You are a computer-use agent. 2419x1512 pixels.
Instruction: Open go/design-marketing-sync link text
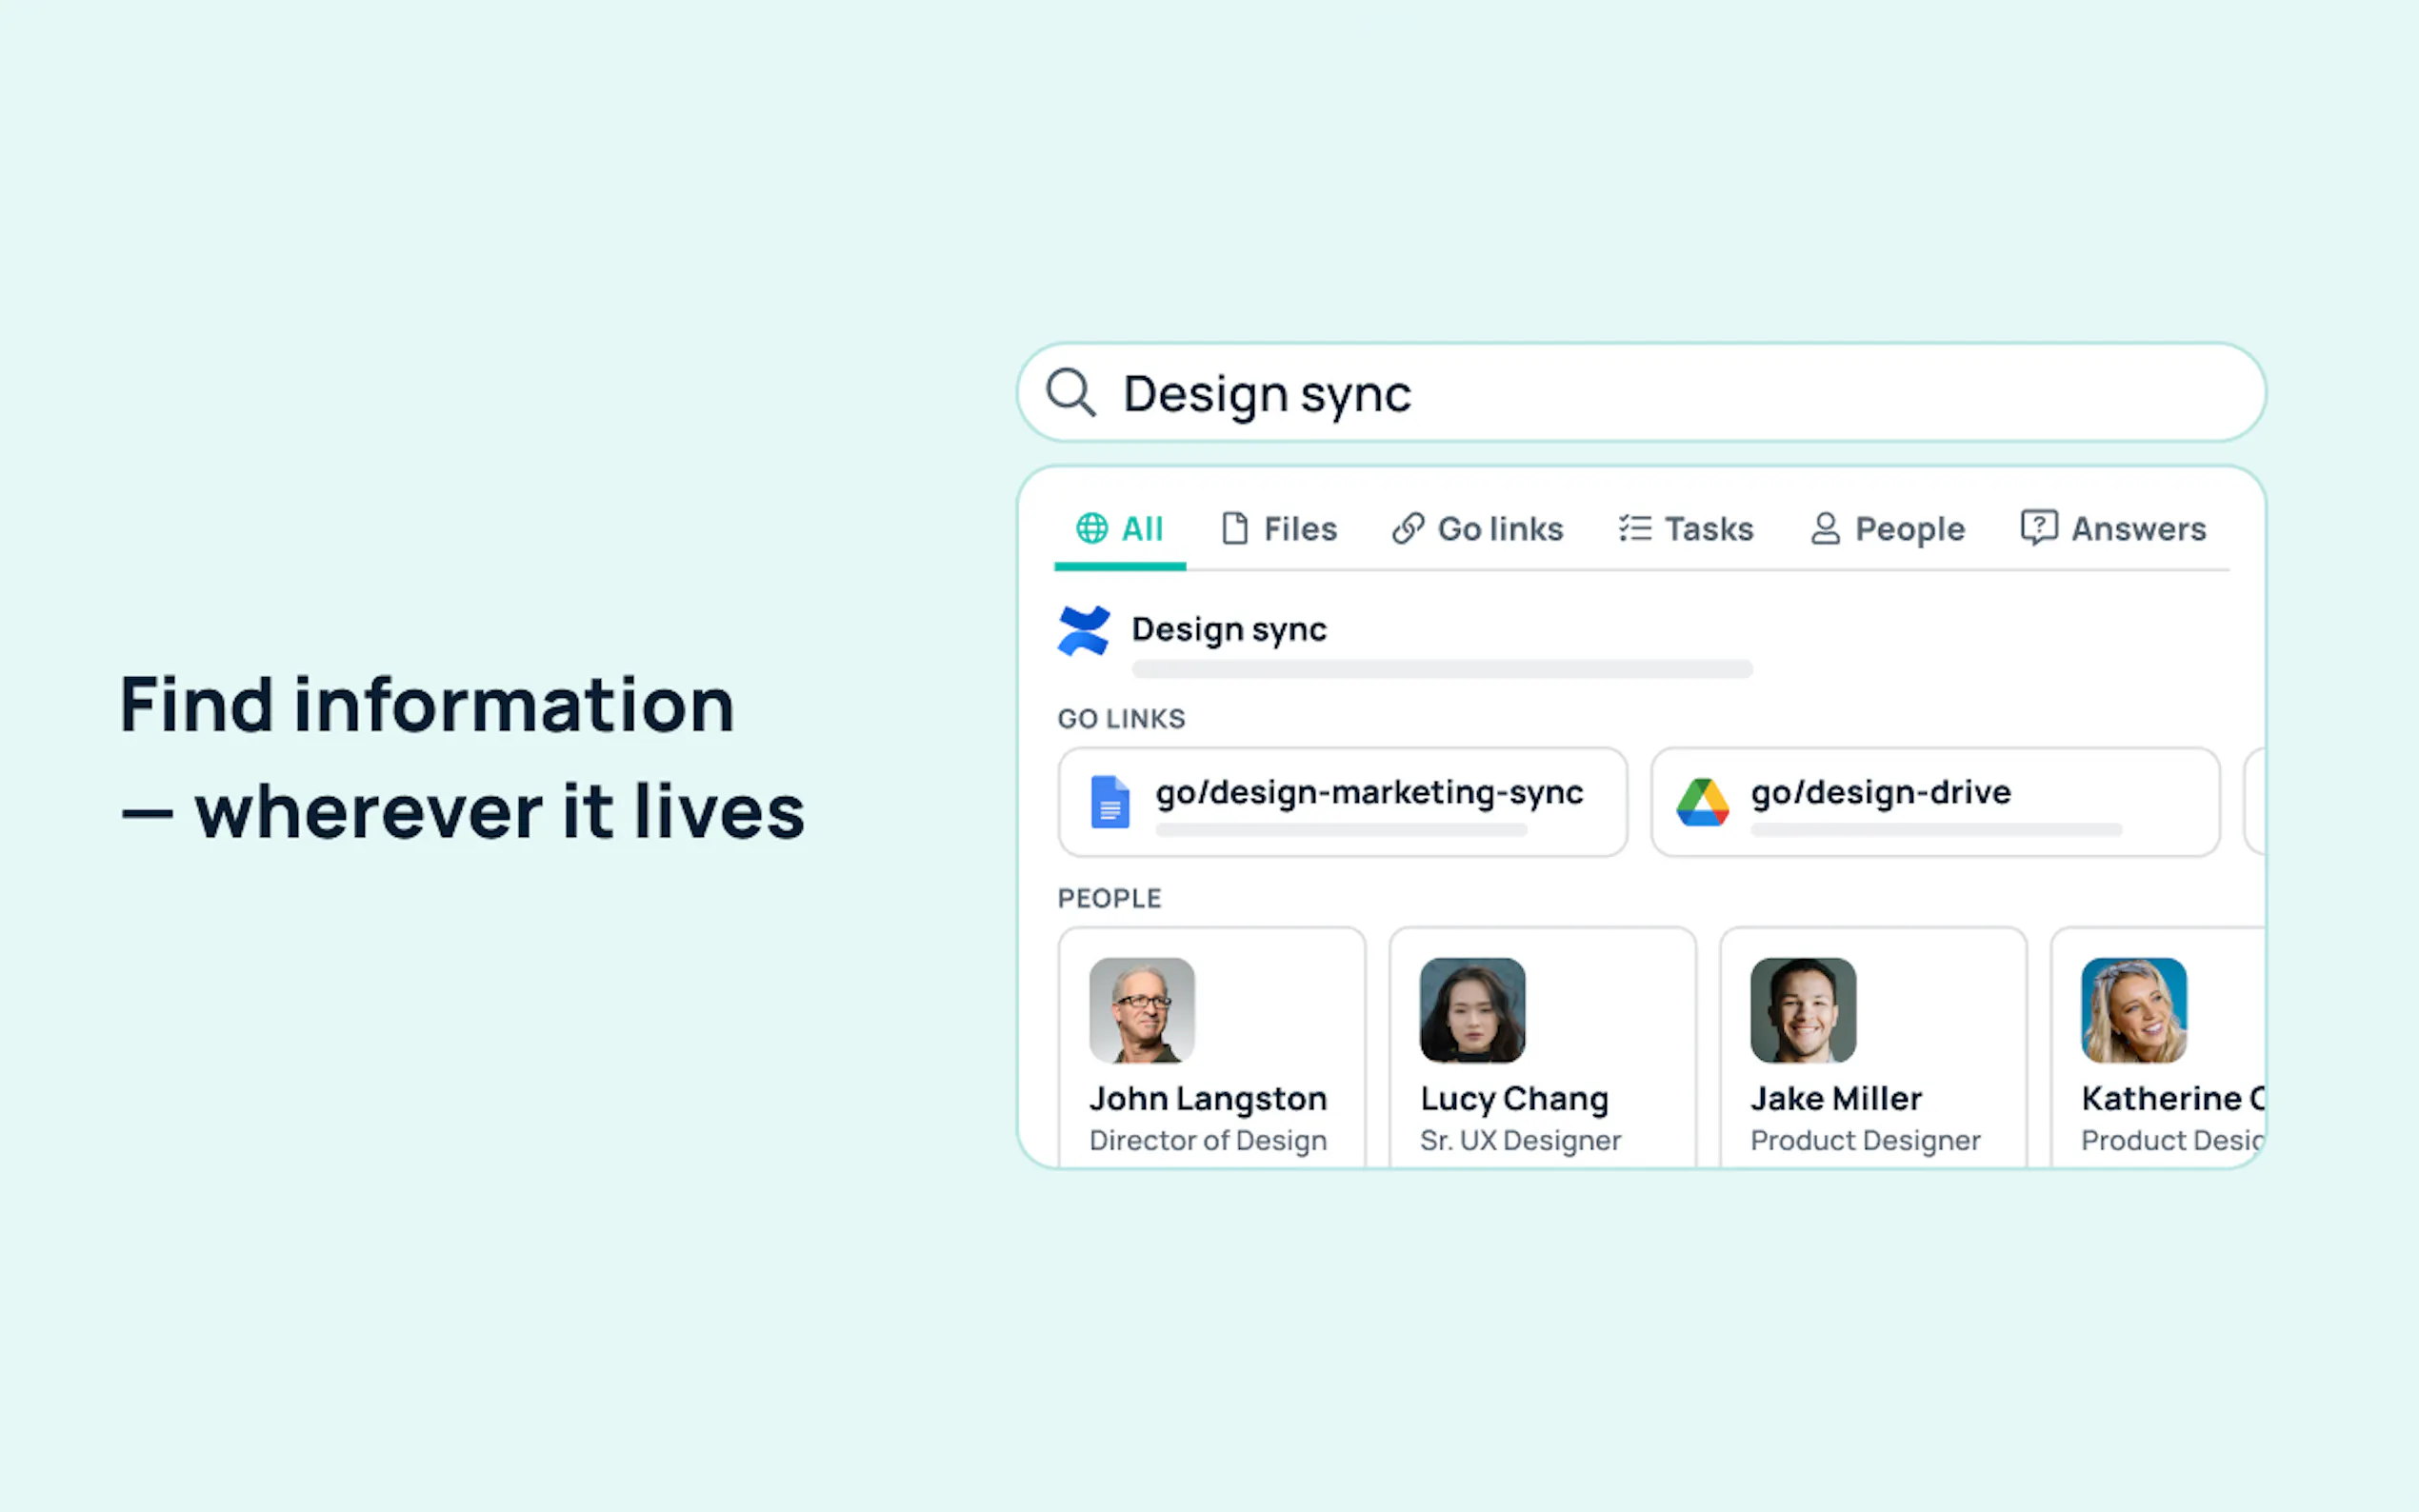click(1369, 792)
